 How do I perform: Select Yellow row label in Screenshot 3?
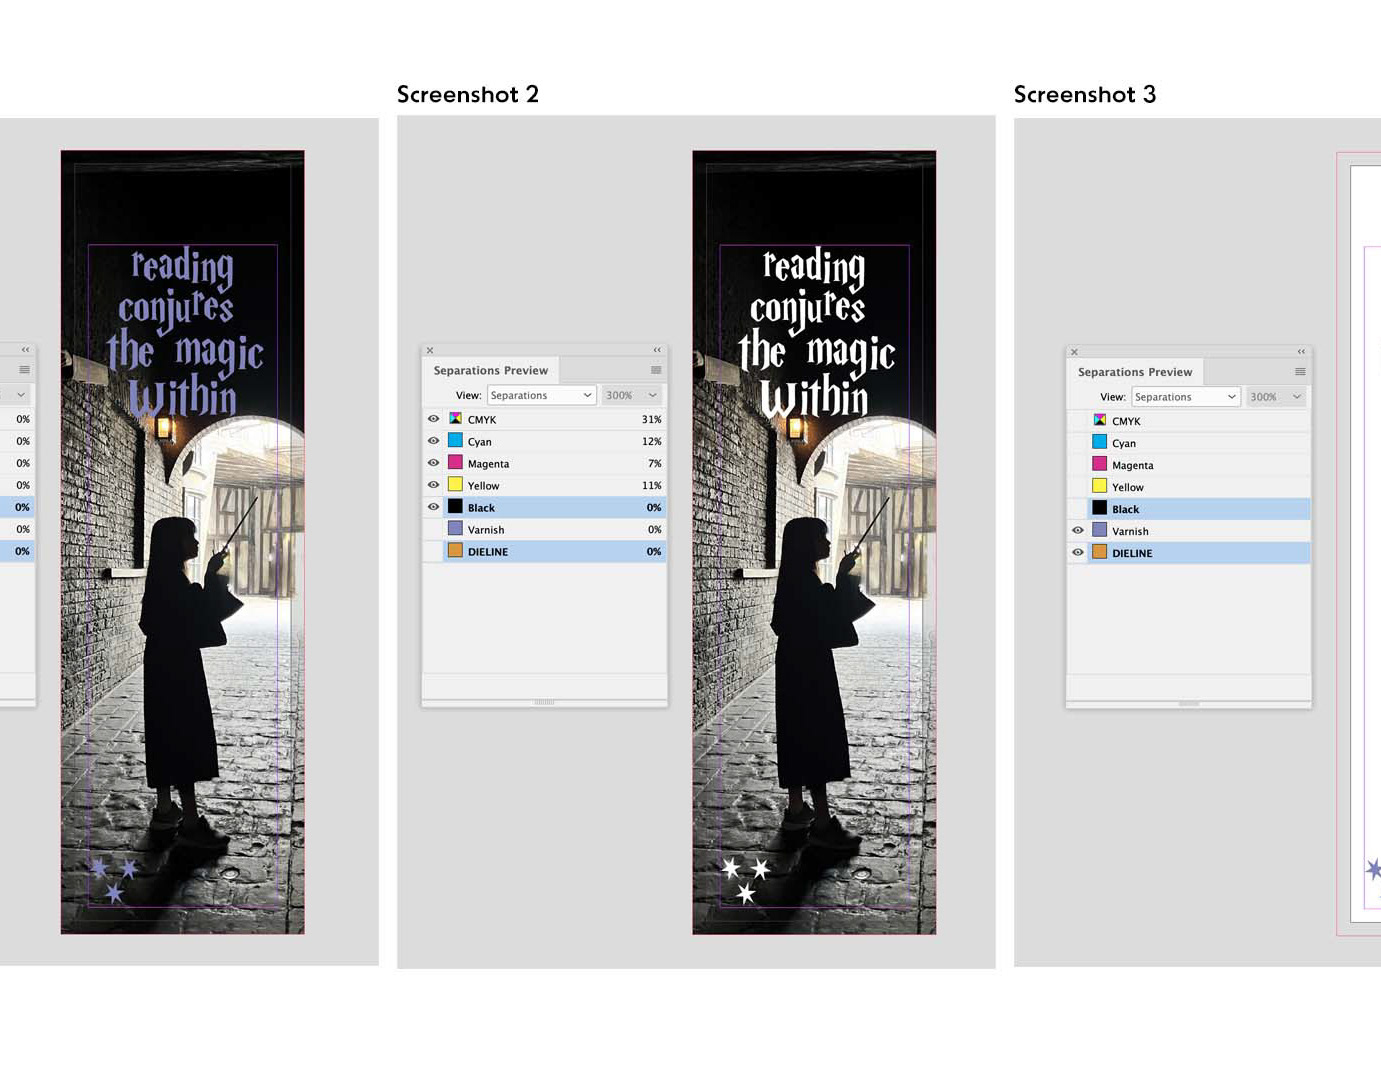click(x=1127, y=488)
